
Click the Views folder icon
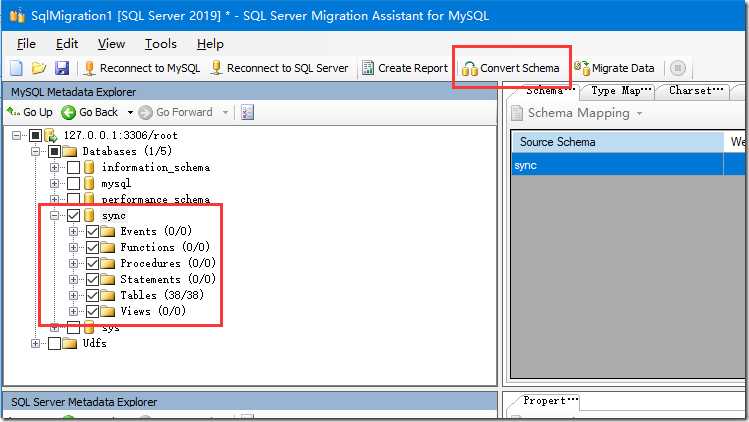click(x=108, y=312)
